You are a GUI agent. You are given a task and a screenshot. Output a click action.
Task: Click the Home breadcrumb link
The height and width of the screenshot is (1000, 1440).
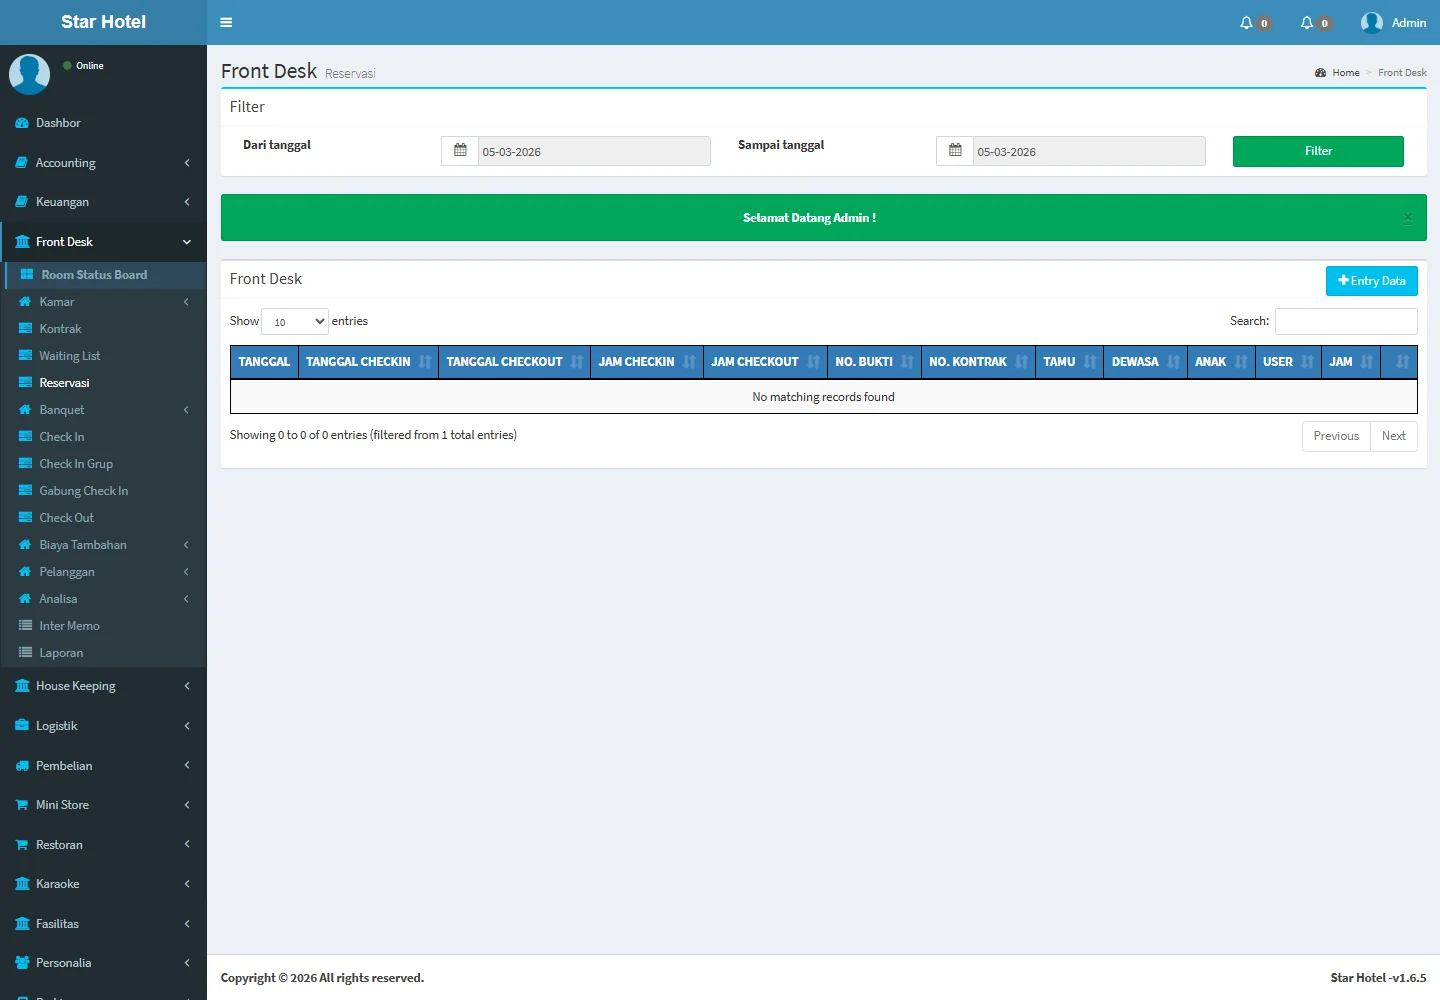(1345, 73)
